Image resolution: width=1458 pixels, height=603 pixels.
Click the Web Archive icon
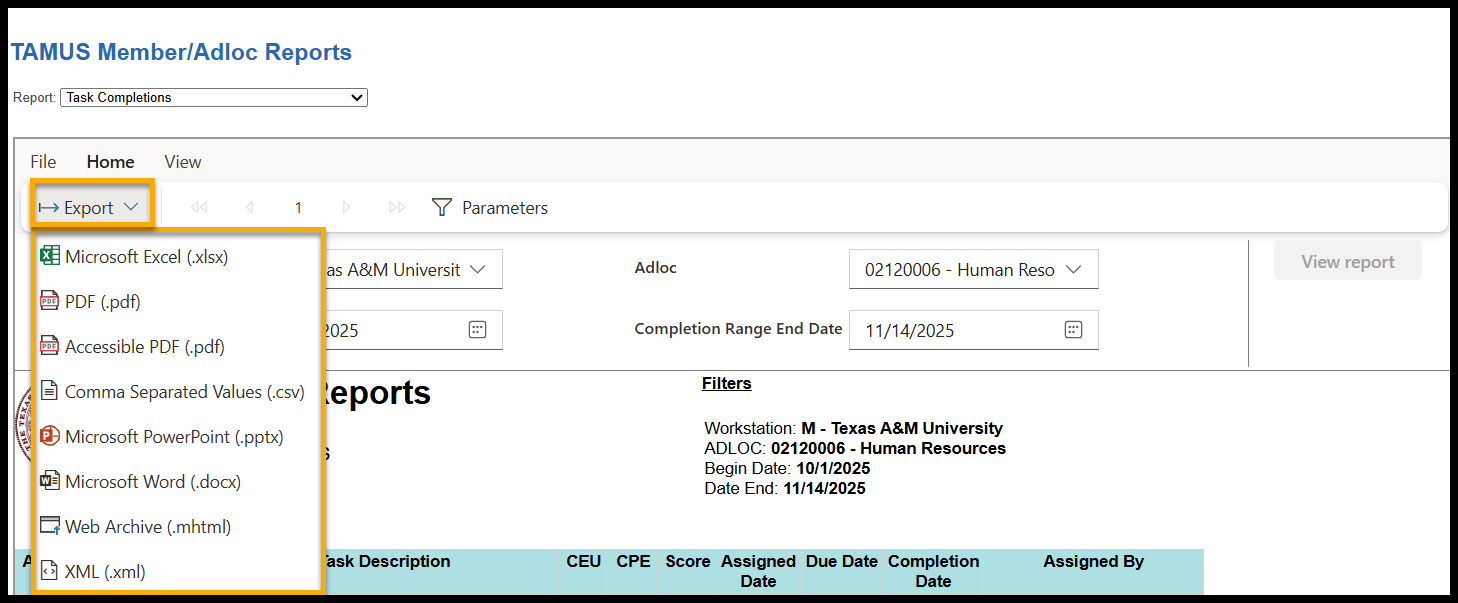coord(49,527)
